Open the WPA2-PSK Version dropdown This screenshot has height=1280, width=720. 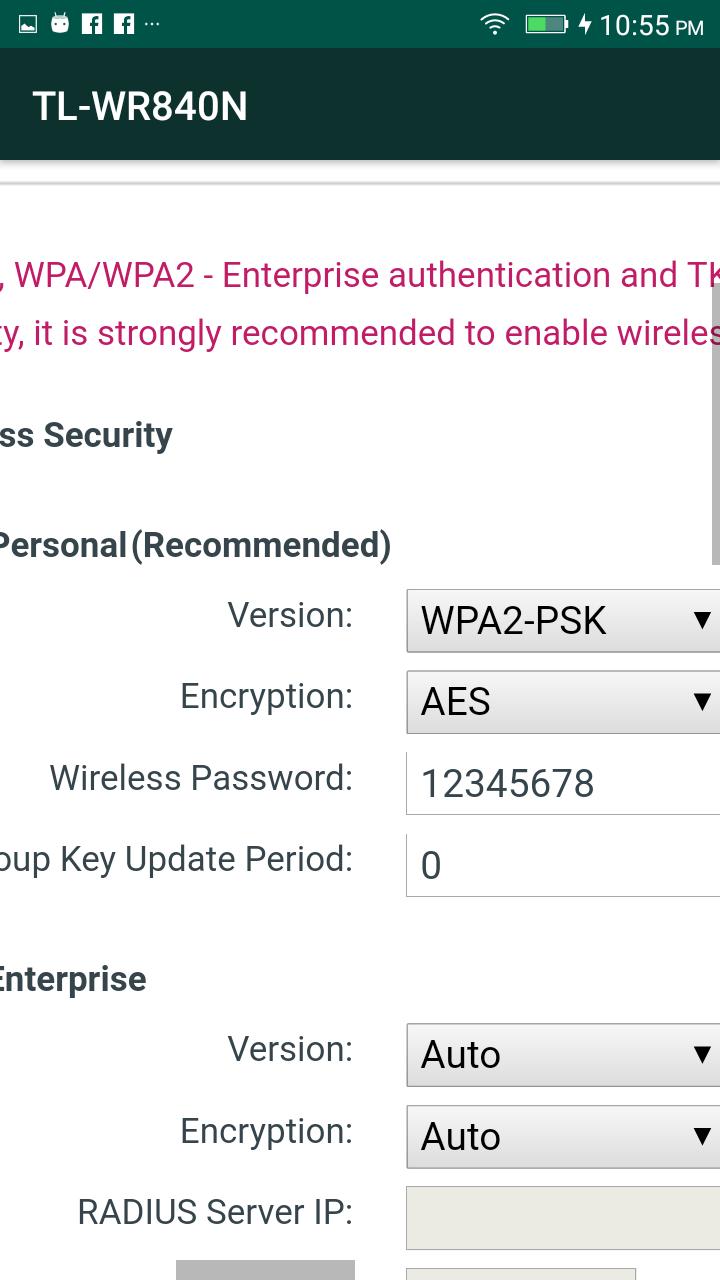point(562,621)
